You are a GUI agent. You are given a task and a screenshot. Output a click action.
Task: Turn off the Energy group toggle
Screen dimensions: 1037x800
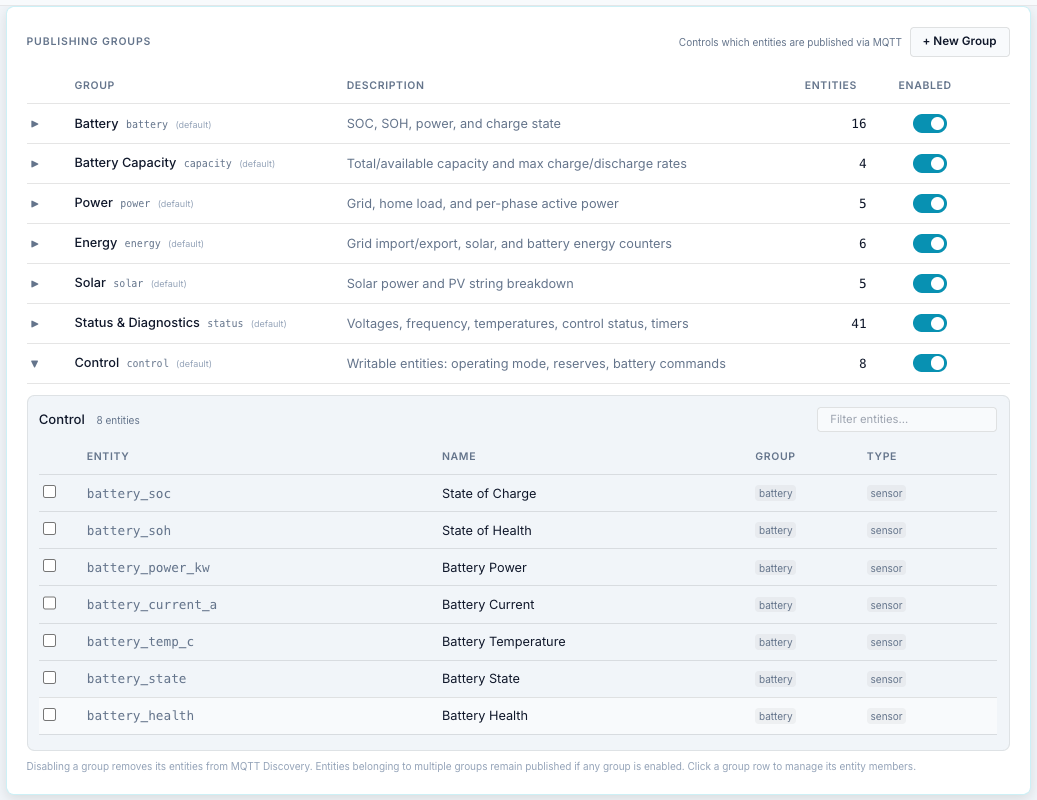coord(929,243)
